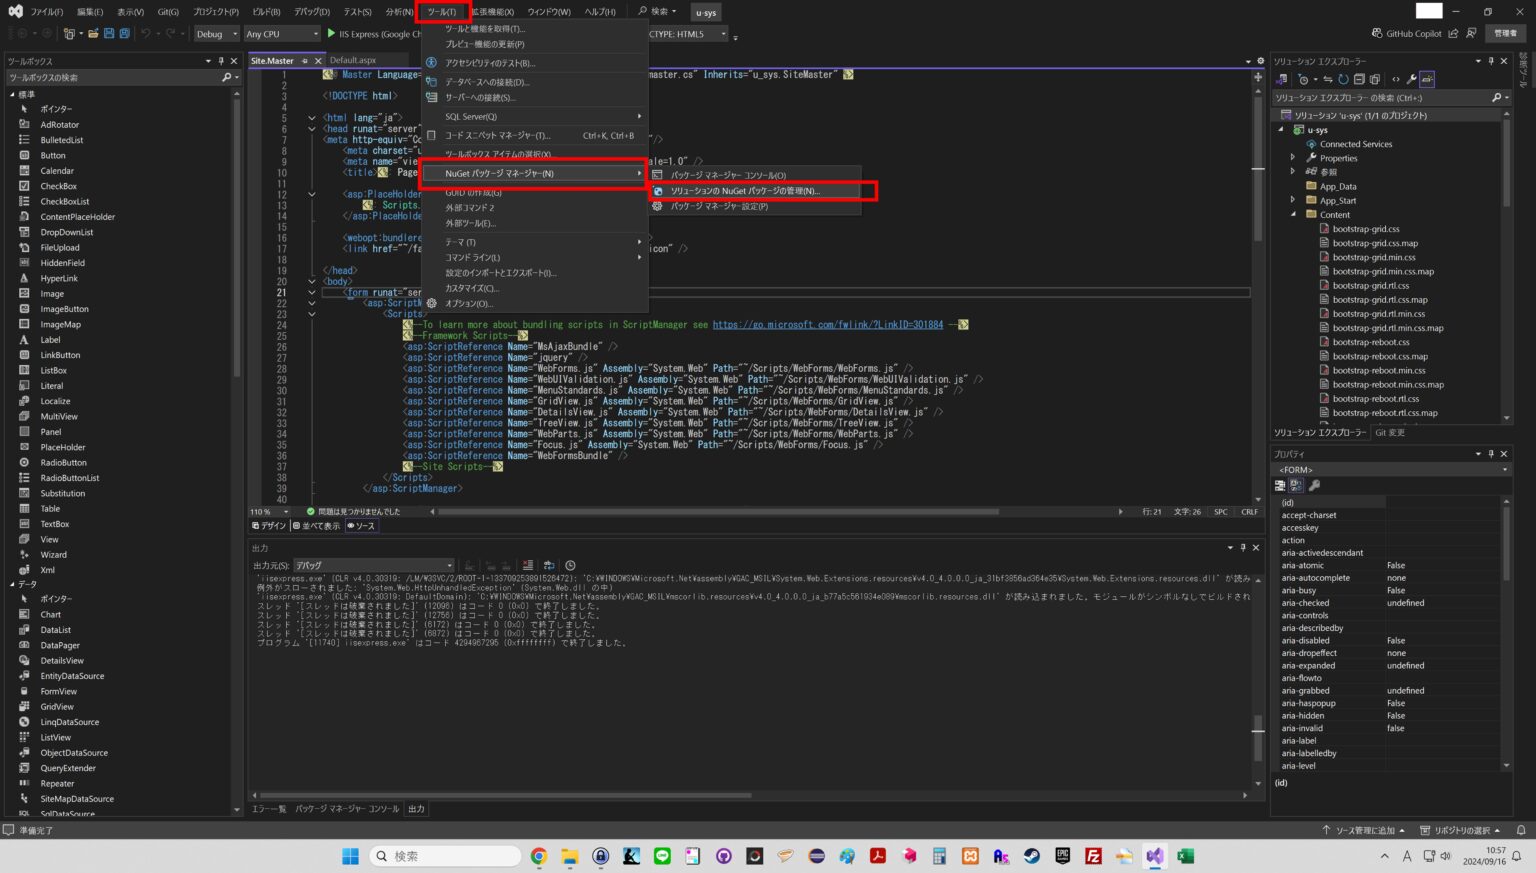The image size is (1536, 873).
Task: Expand the Properties node in Solution Explorer
Action: coord(1292,158)
